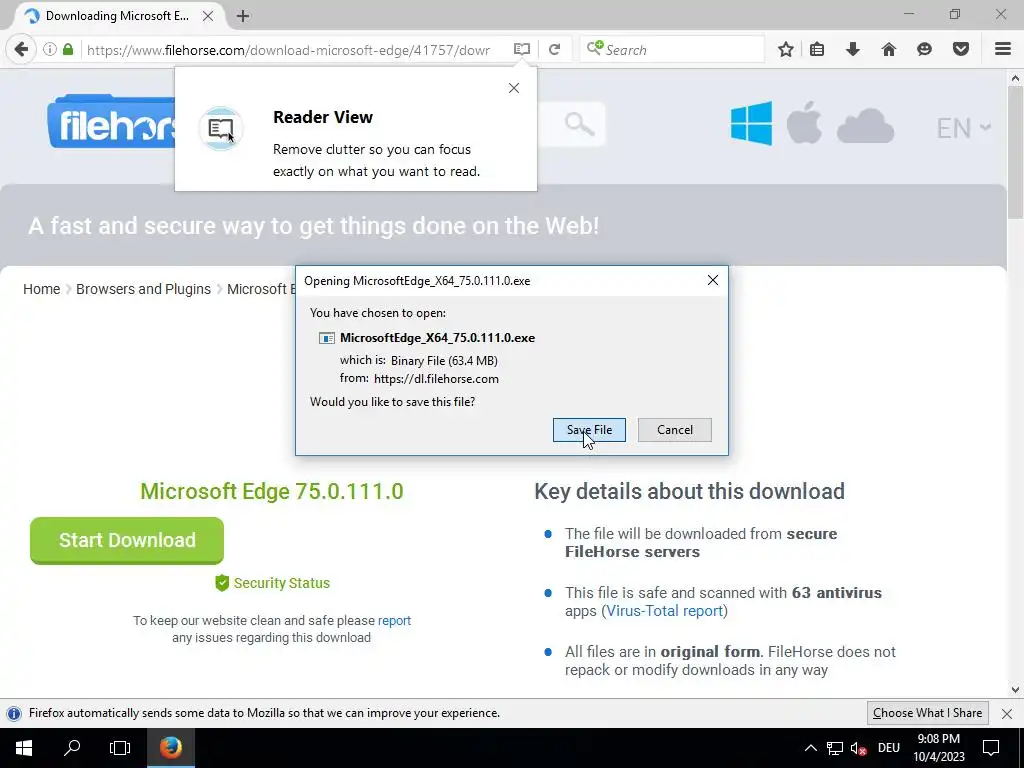
Task: Cancel the file download dialog
Action: pos(675,430)
